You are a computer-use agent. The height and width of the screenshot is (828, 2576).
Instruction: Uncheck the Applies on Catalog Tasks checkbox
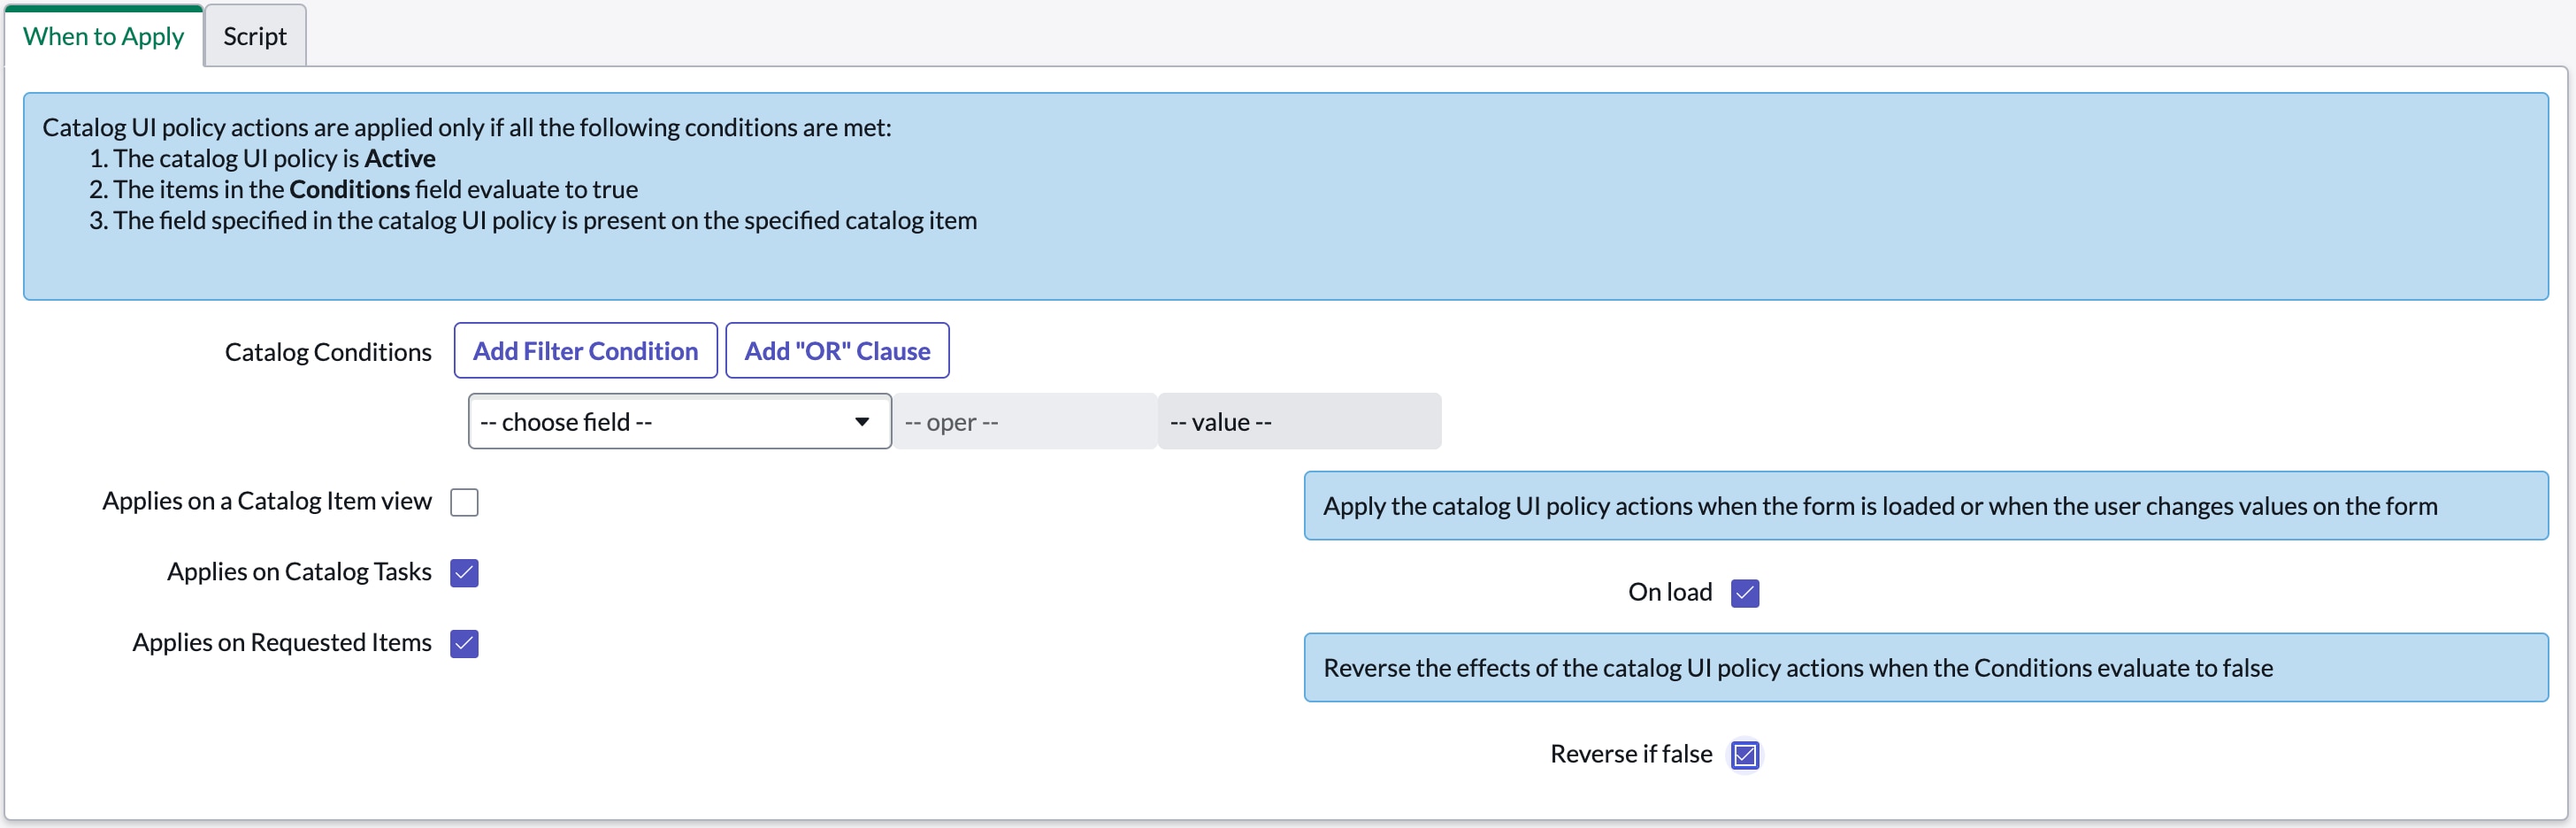(x=464, y=573)
